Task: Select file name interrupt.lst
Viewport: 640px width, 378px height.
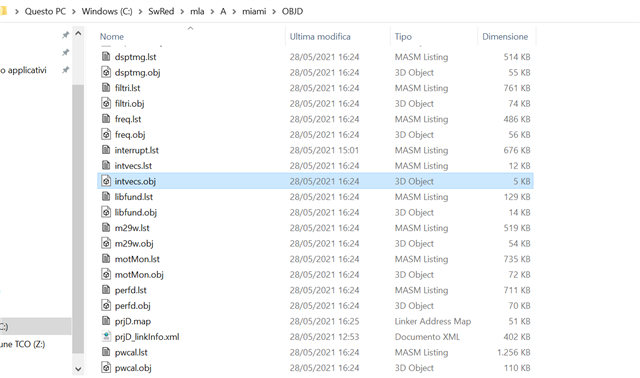Action: (137, 150)
